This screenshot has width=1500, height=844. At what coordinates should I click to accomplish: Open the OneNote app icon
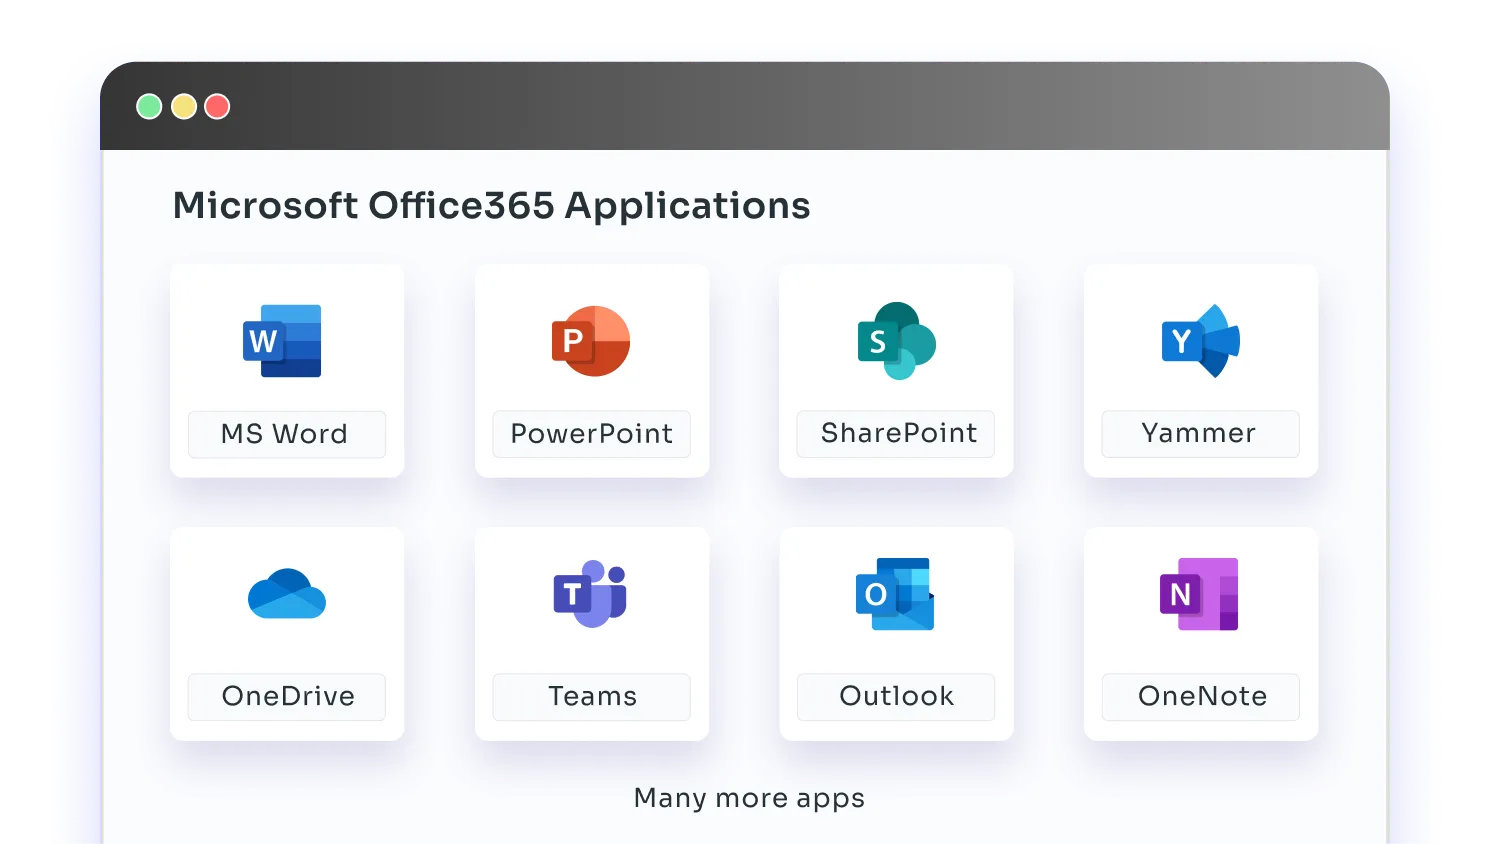point(1199,594)
